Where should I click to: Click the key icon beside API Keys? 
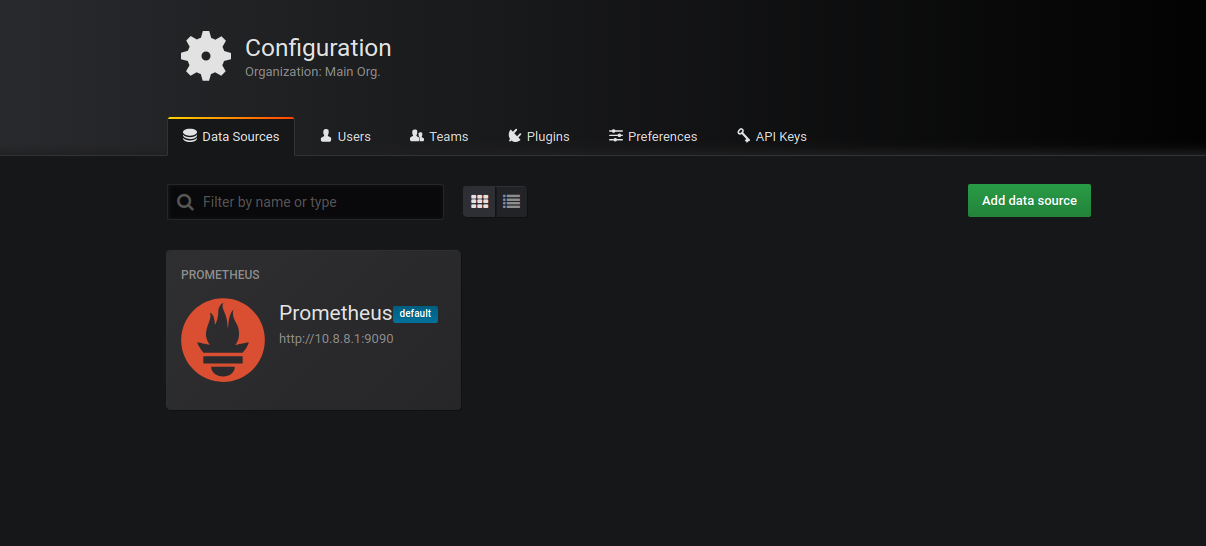click(743, 136)
